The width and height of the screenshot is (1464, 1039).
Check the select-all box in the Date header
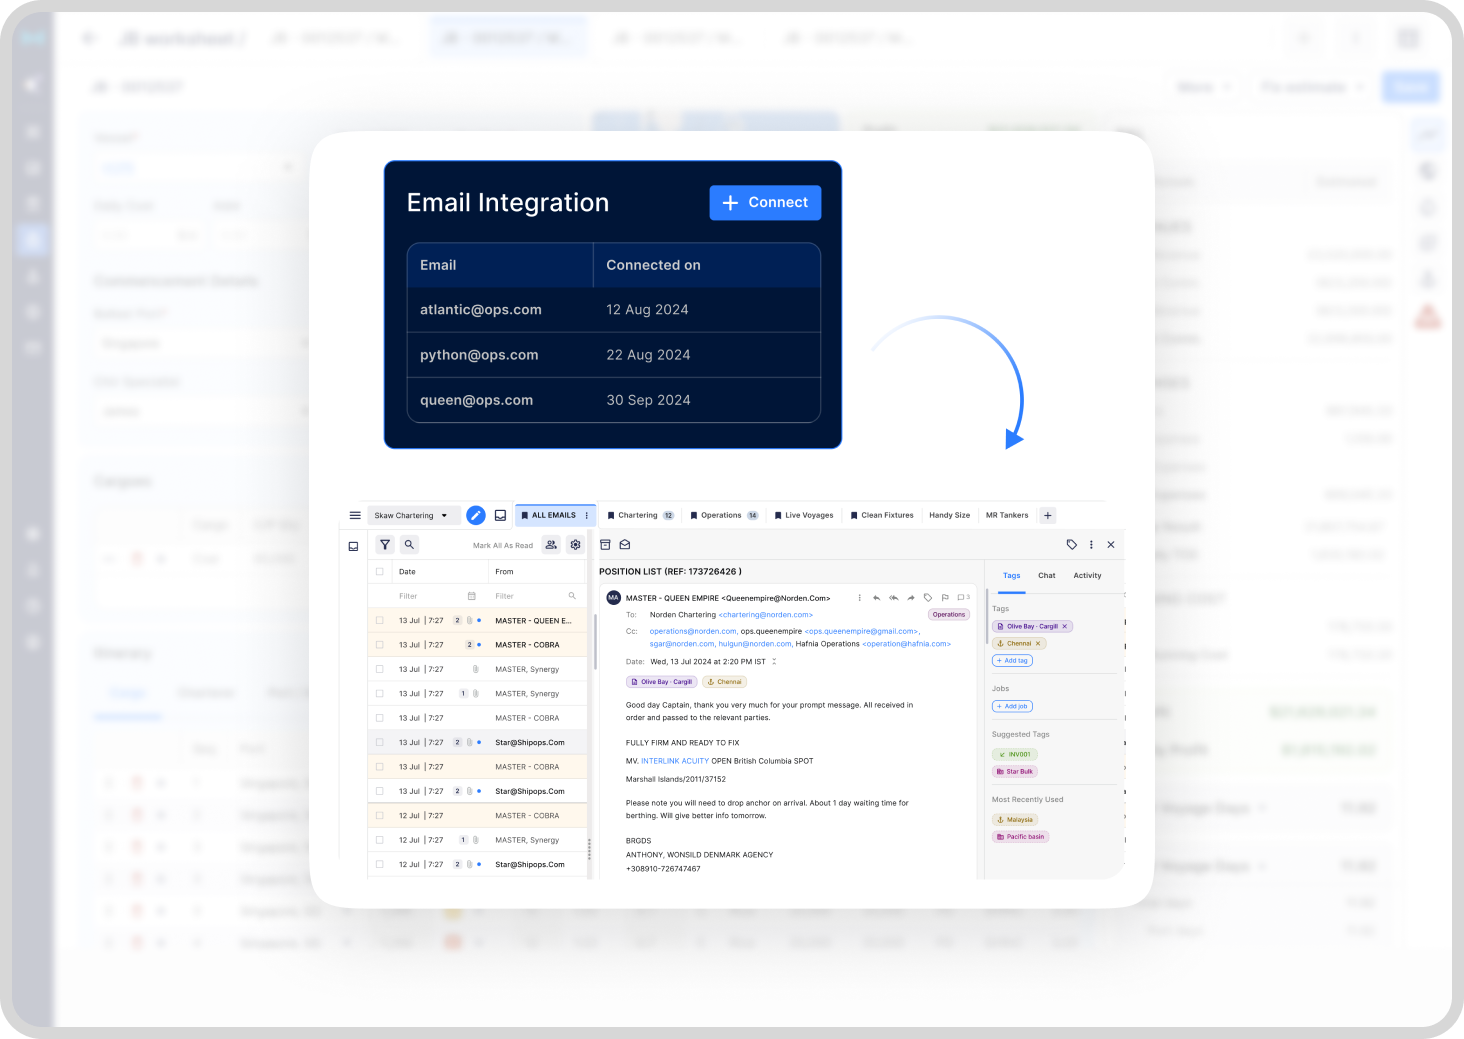[x=379, y=571]
